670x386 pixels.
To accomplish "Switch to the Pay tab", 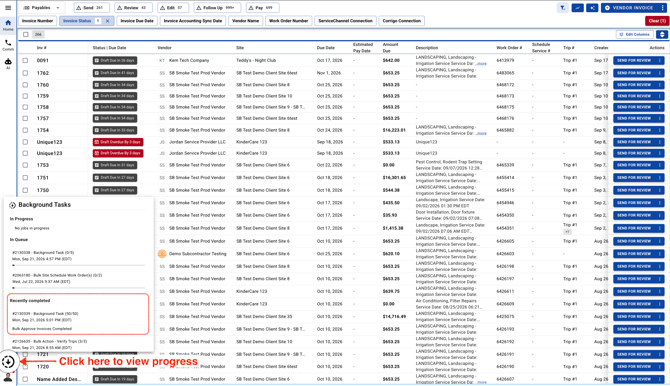I will (x=262, y=8).
